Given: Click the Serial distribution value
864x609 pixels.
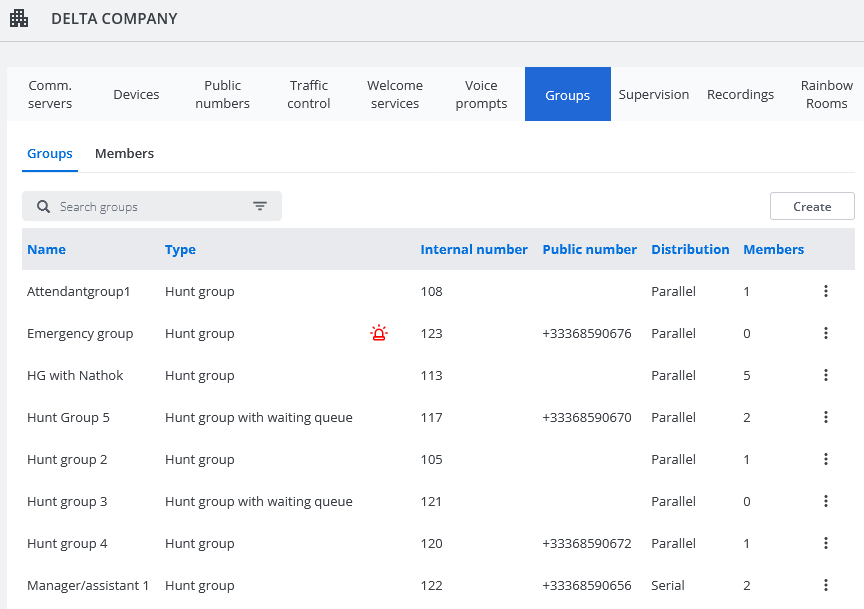Looking at the screenshot, I should (668, 585).
